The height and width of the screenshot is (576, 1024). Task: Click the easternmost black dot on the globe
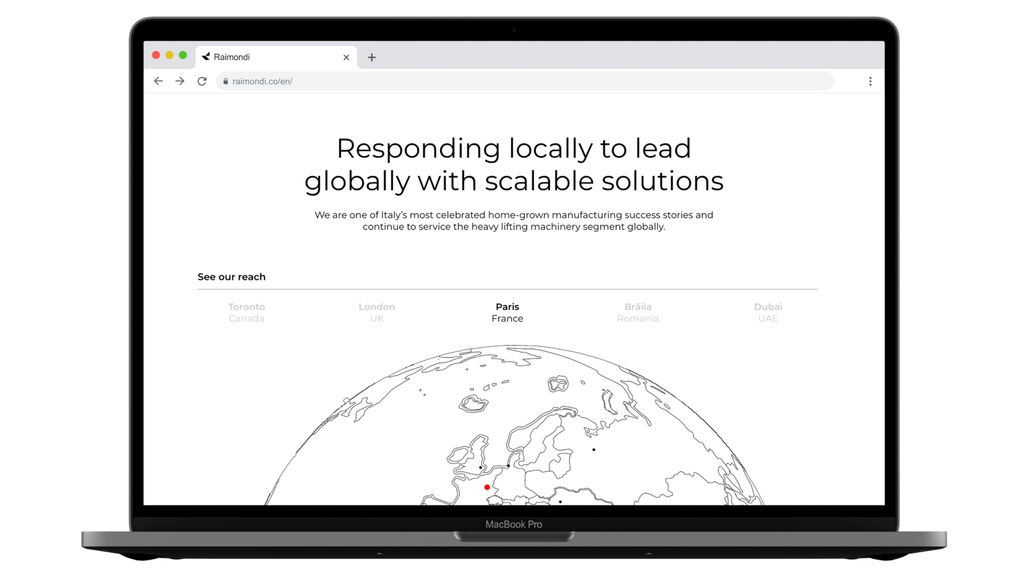tap(593, 449)
